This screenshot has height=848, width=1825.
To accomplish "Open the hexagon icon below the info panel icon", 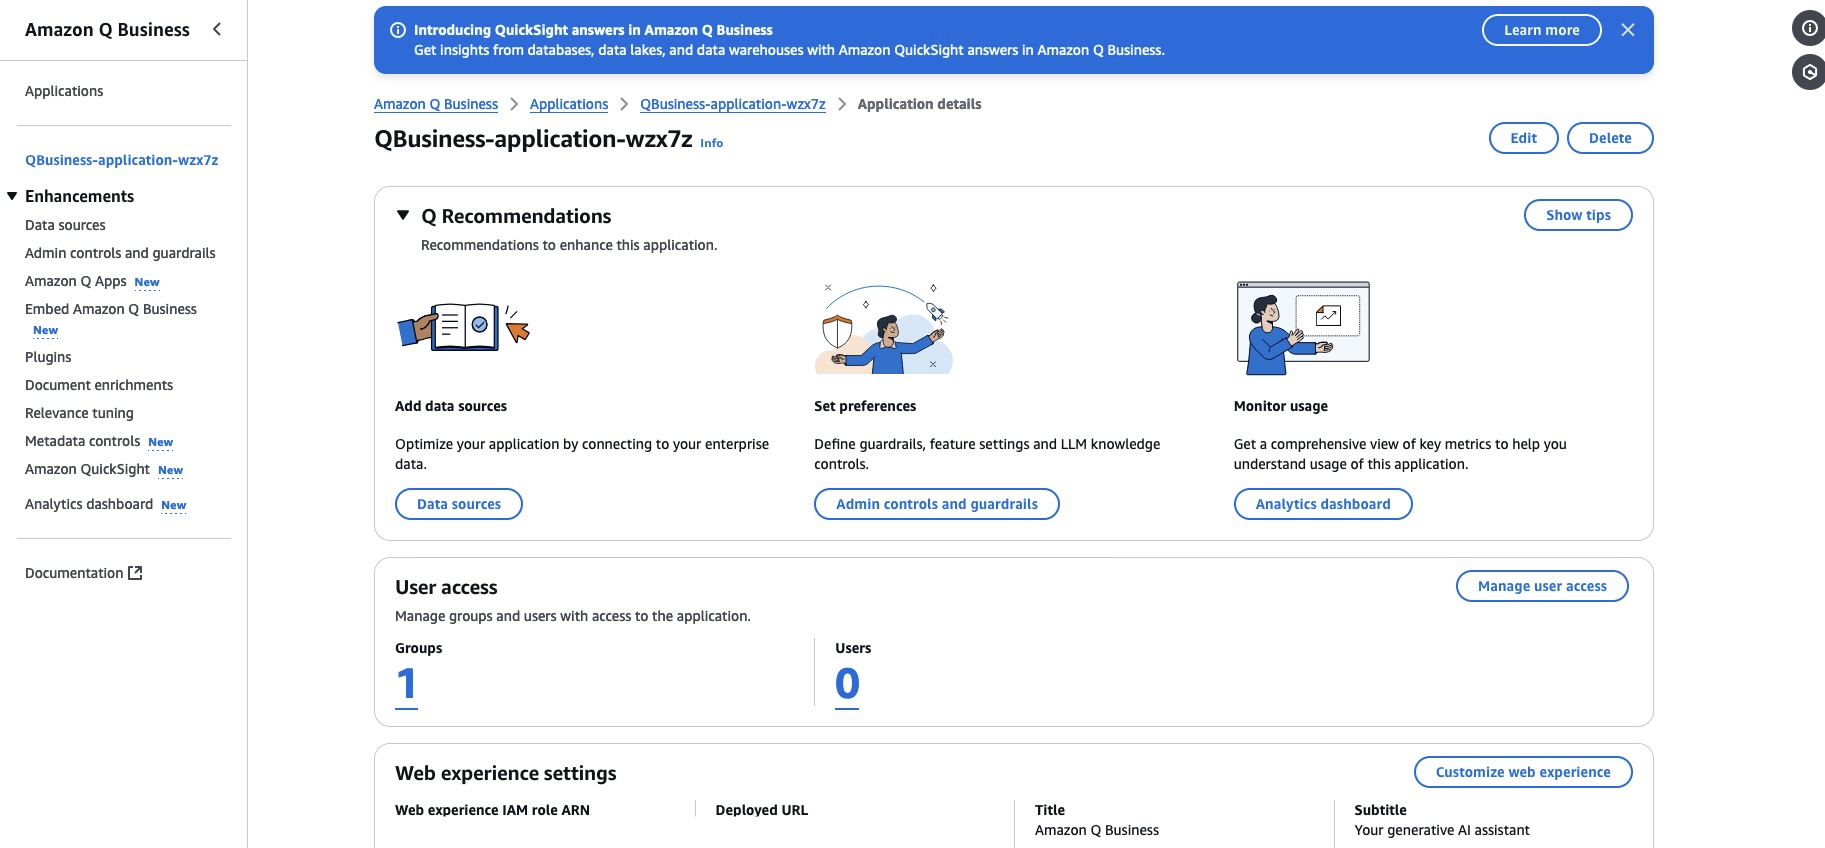I will pos(1809,72).
